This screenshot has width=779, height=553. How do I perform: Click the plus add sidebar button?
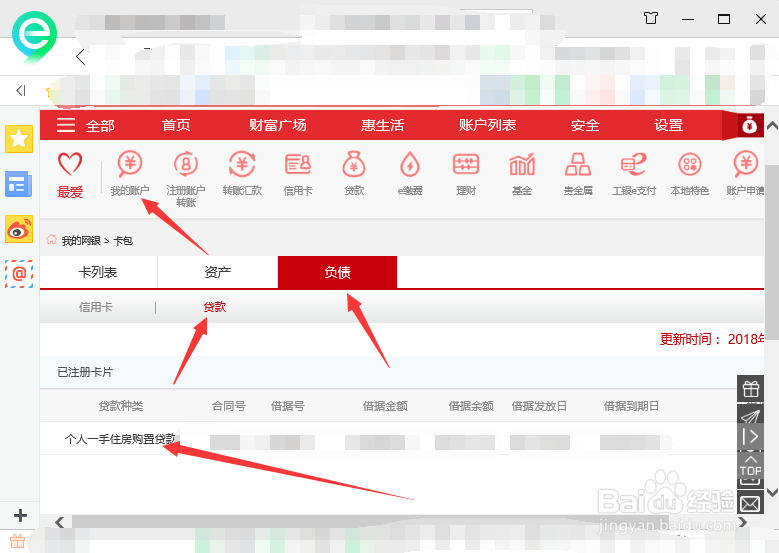[x=20, y=515]
